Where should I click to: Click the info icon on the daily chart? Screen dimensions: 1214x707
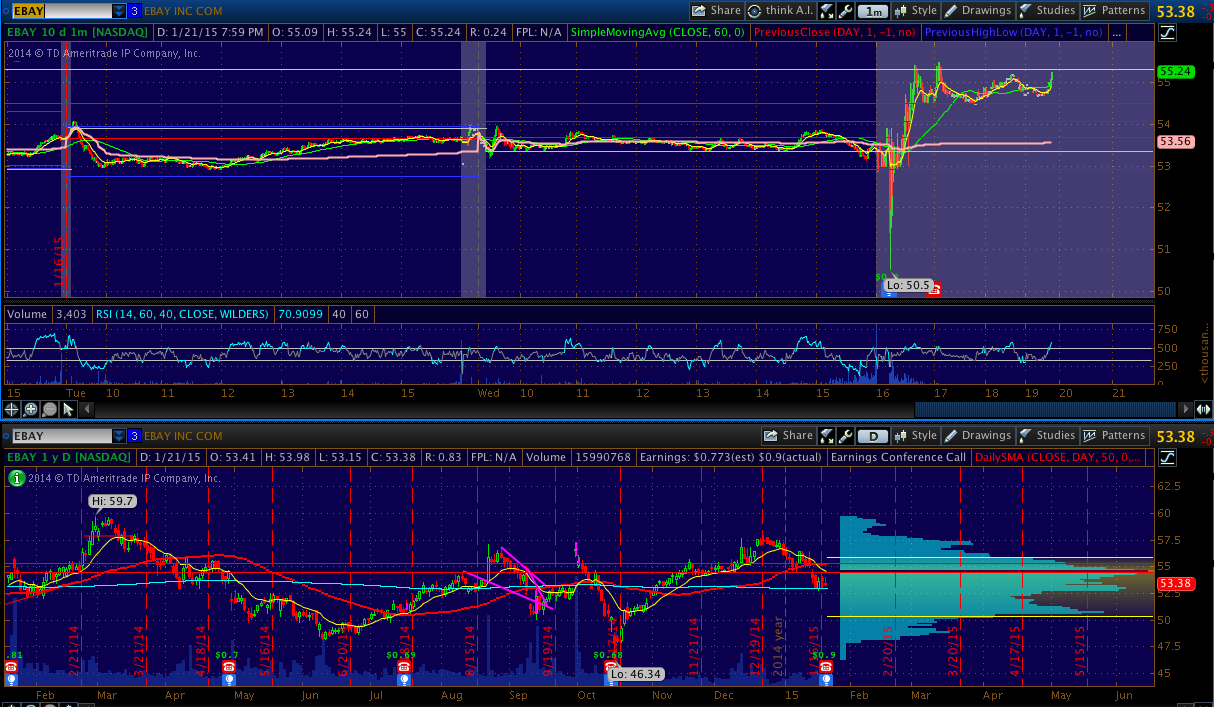[14, 478]
